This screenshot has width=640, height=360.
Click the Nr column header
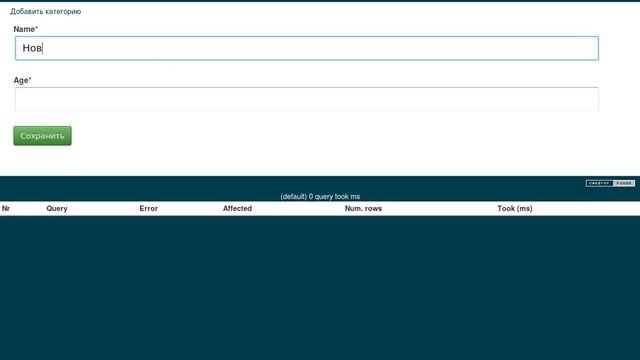(6, 209)
